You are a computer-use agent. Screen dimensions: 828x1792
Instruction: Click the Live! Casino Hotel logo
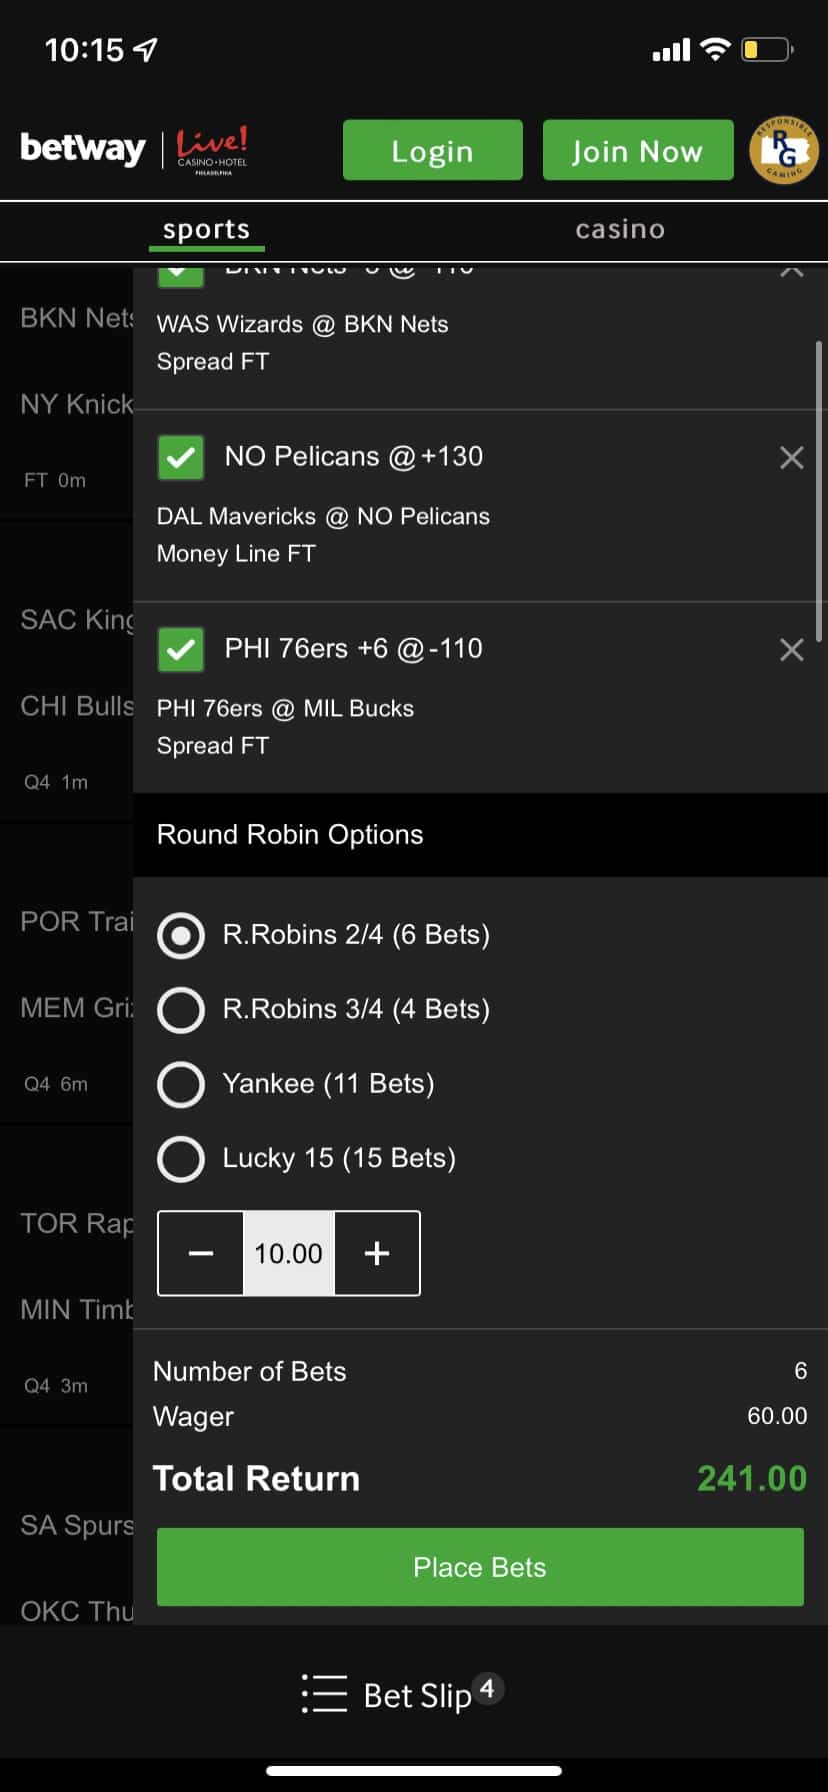pyautogui.click(x=213, y=150)
